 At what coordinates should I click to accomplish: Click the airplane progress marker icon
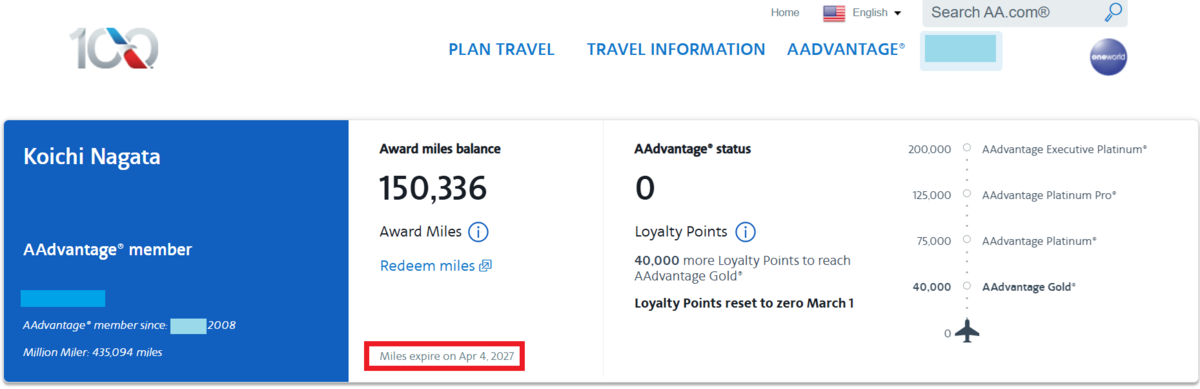pos(967,329)
